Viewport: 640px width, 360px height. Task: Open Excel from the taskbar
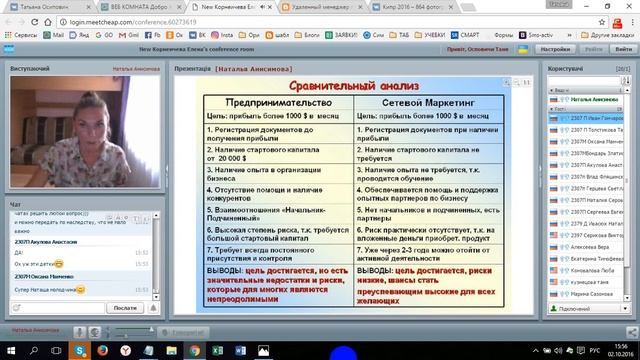coord(218,351)
